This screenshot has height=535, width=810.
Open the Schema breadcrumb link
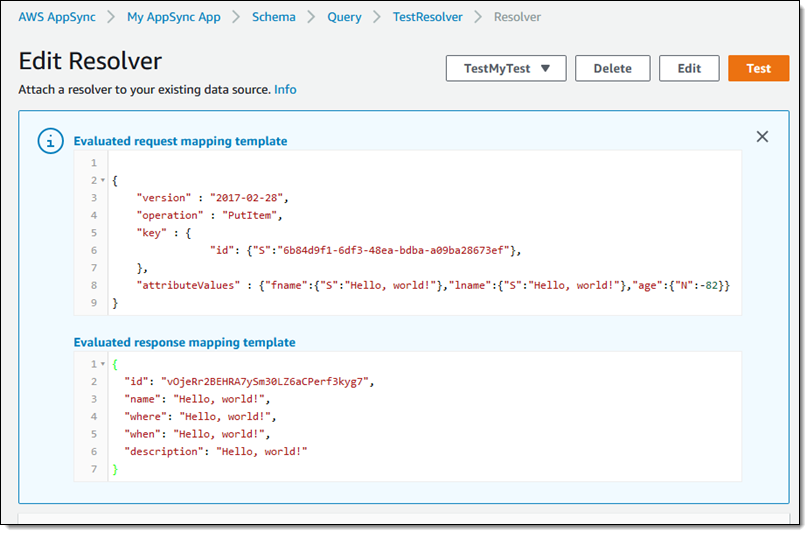click(274, 17)
